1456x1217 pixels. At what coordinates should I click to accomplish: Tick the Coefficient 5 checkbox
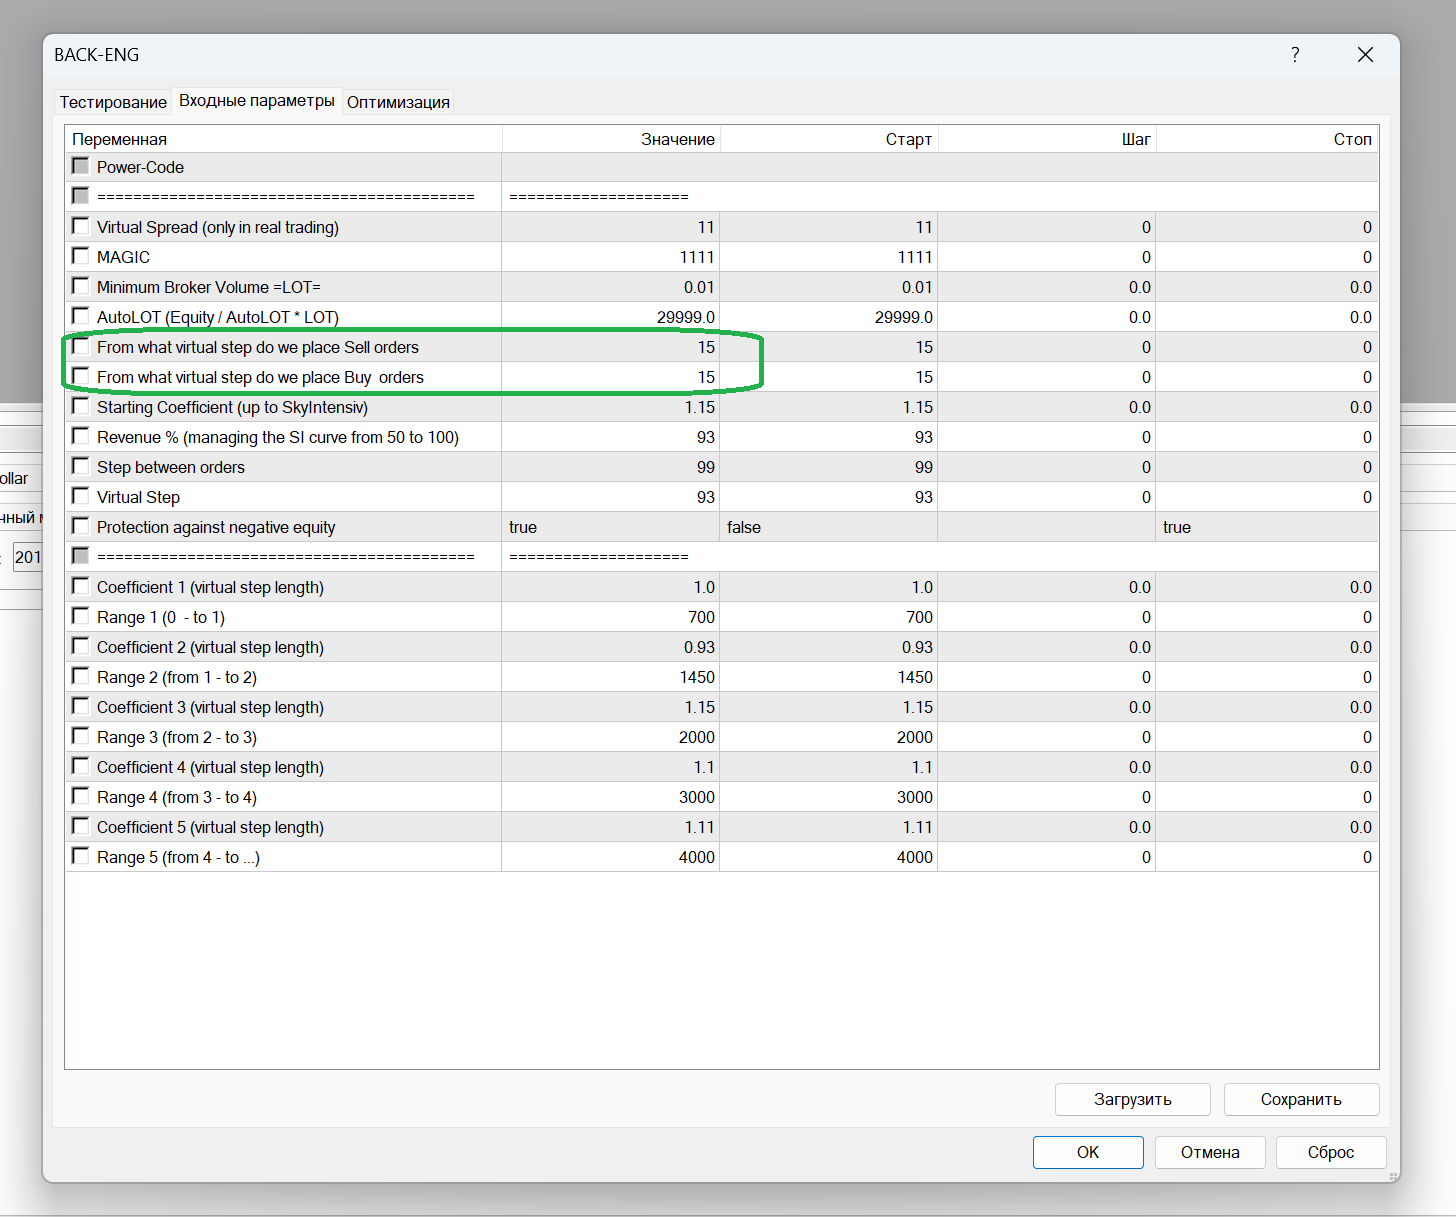click(x=81, y=826)
